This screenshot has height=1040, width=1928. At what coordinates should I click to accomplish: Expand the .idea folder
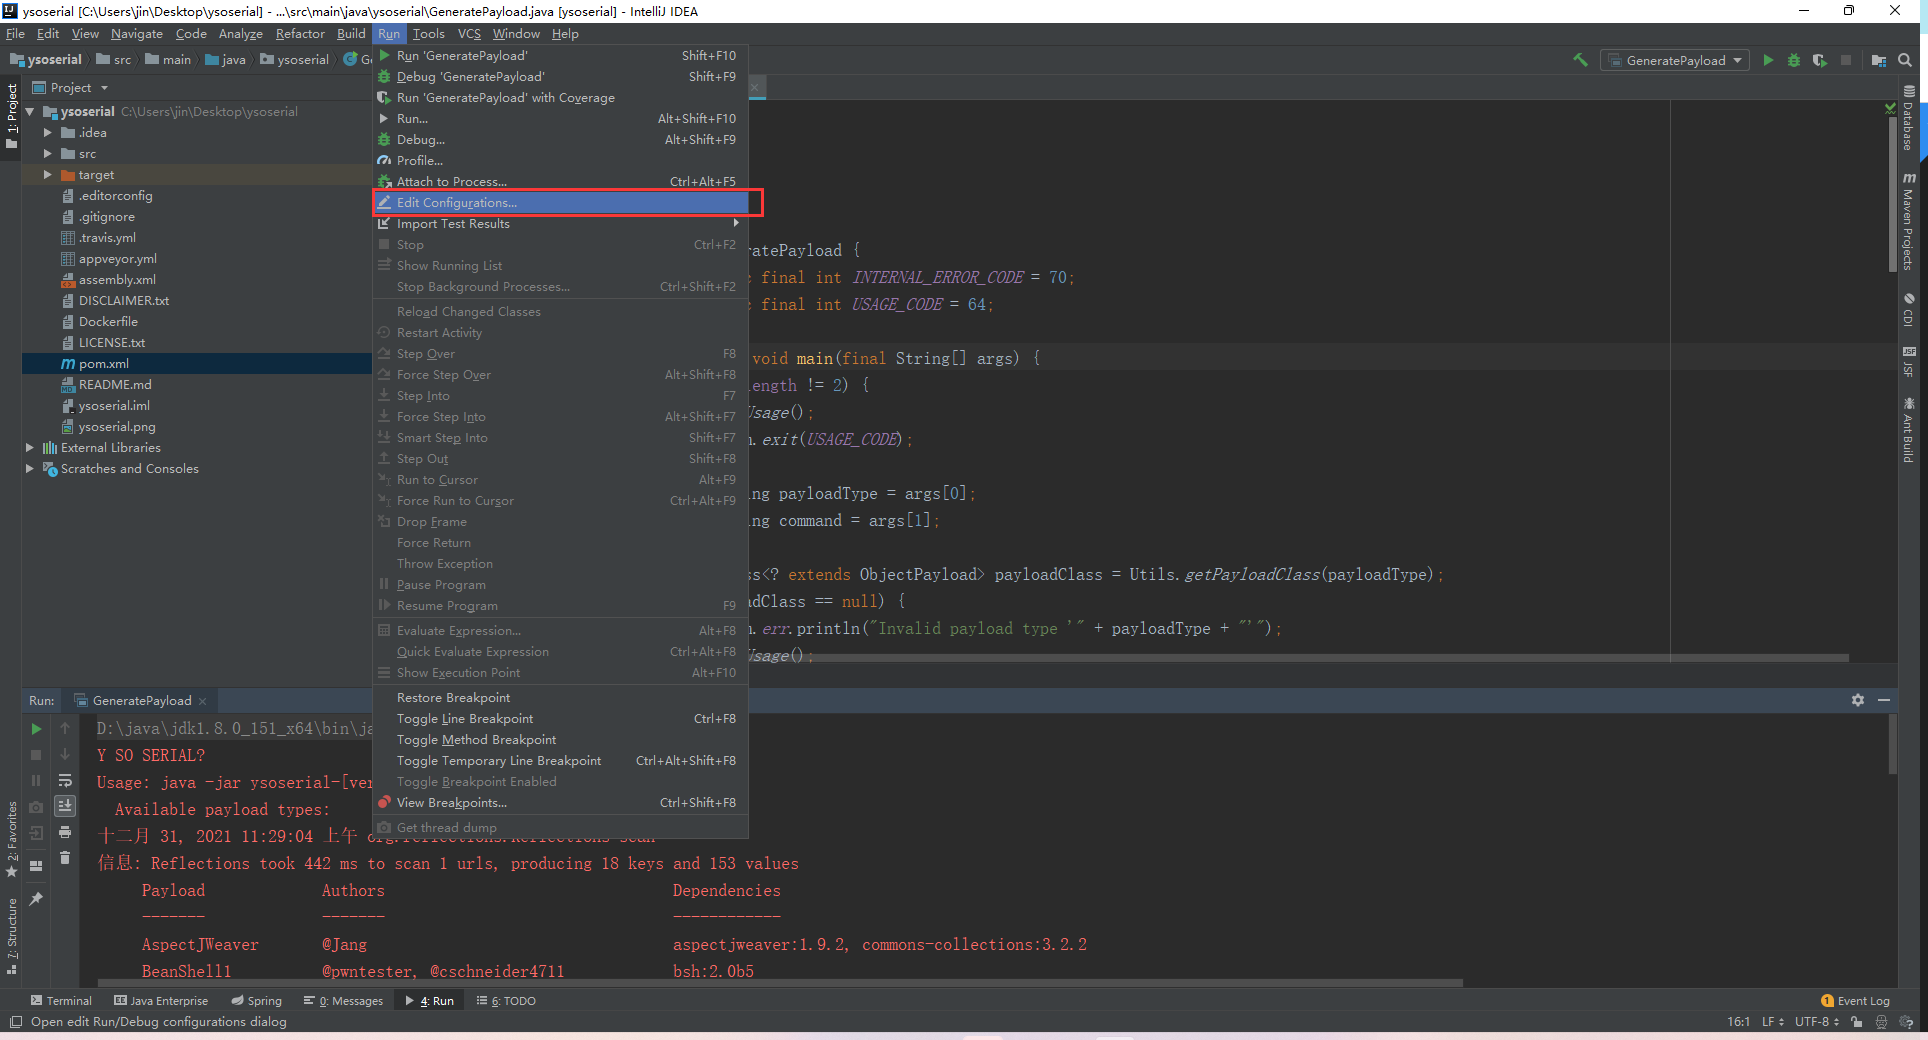pyautogui.click(x=47, y=133)
